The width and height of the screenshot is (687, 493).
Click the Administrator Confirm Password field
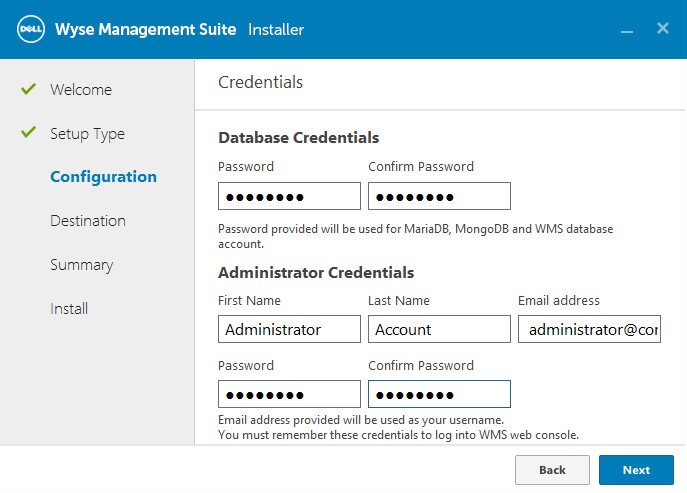[x=439, y=394]
